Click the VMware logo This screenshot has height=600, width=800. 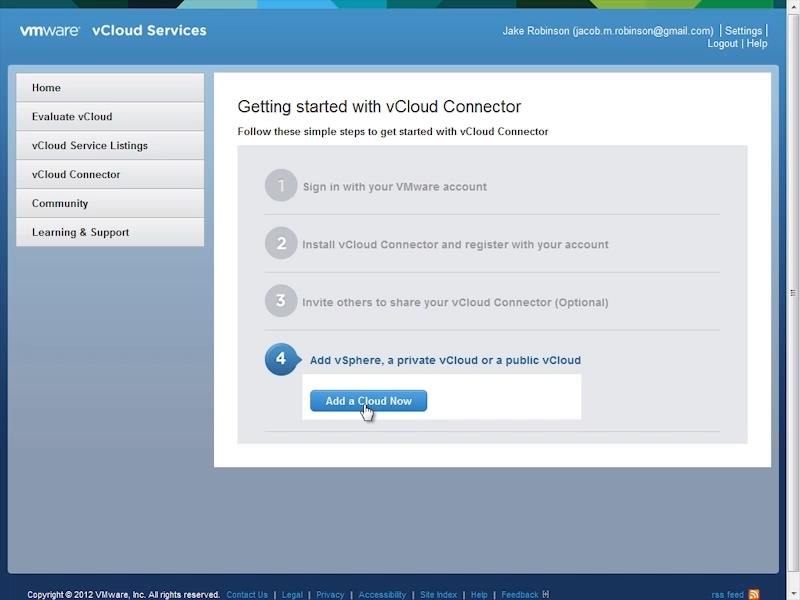coord(49,31)
